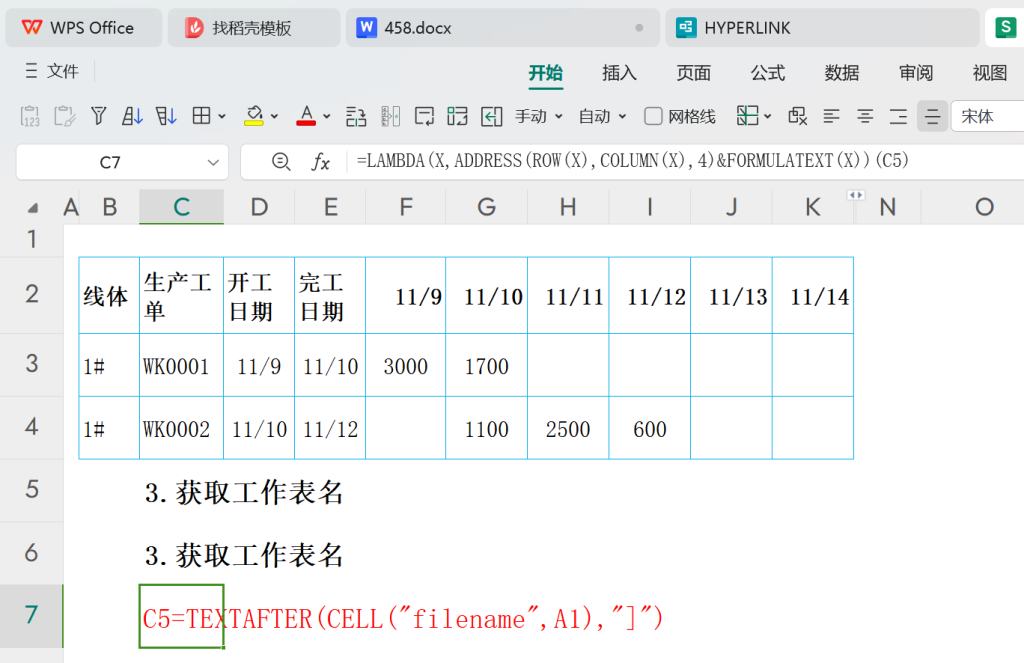Click the paste values icon

(x=30, y=116)
